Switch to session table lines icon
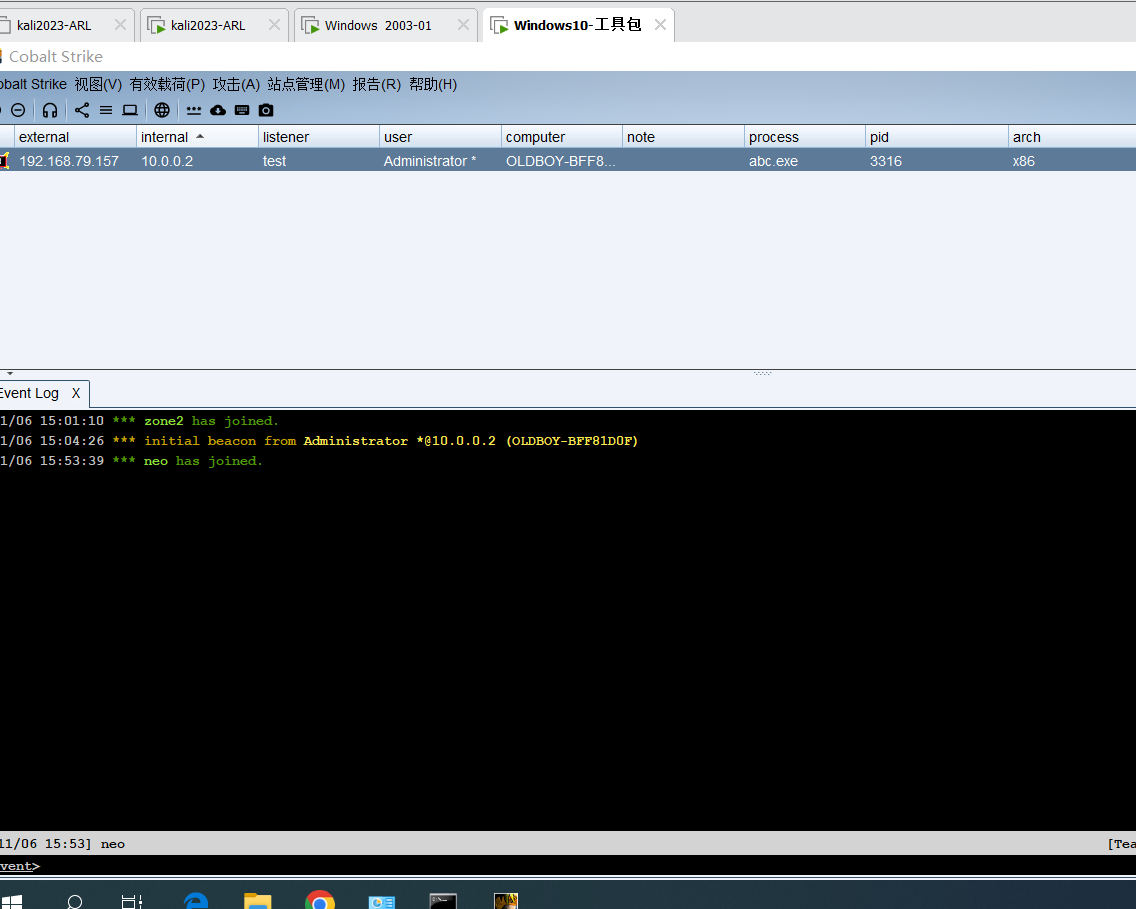 (106, 110)
